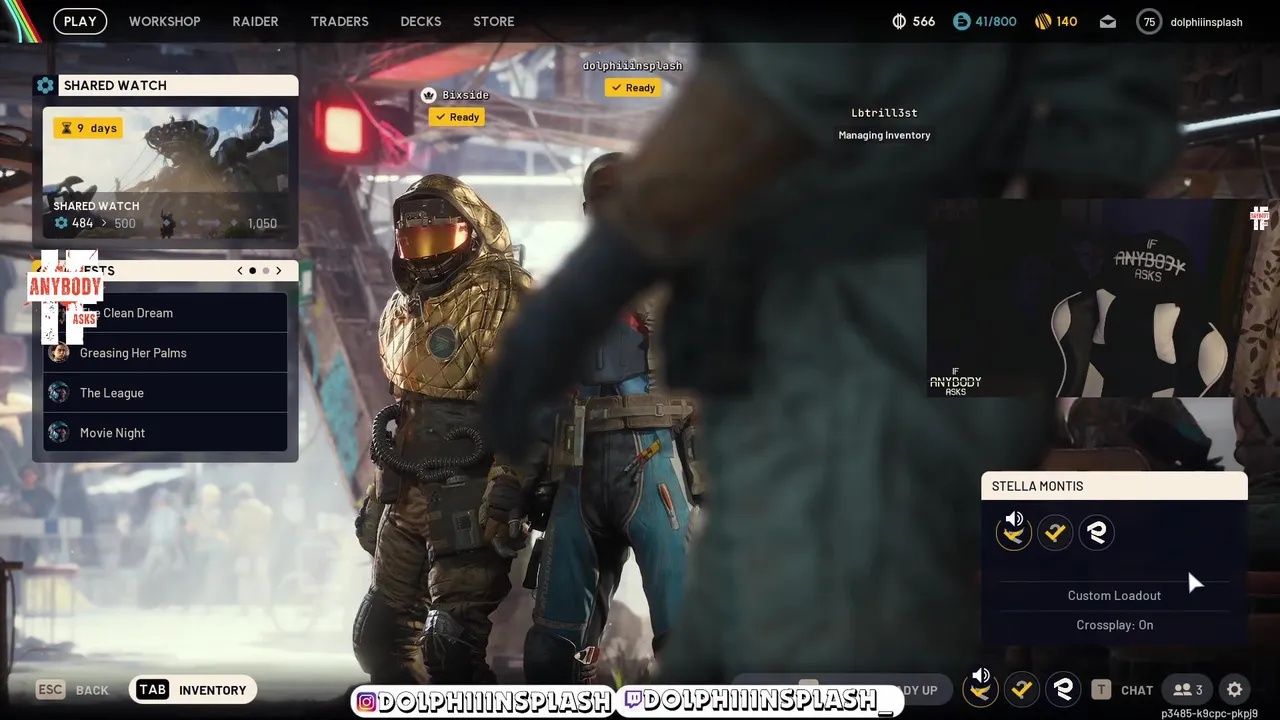Click the Managing Inventory status text
The width and height of the screenshot is (1280, 720).
884,135
